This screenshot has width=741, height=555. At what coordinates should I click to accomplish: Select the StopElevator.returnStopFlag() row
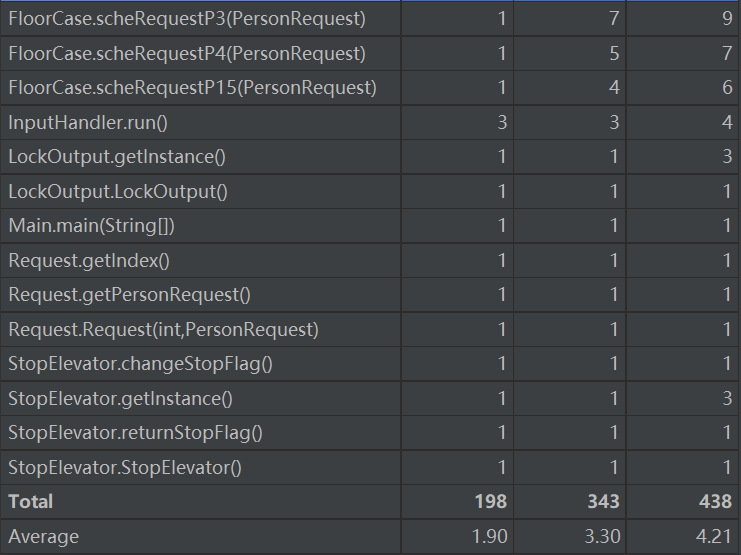click(x=135, y=433)
